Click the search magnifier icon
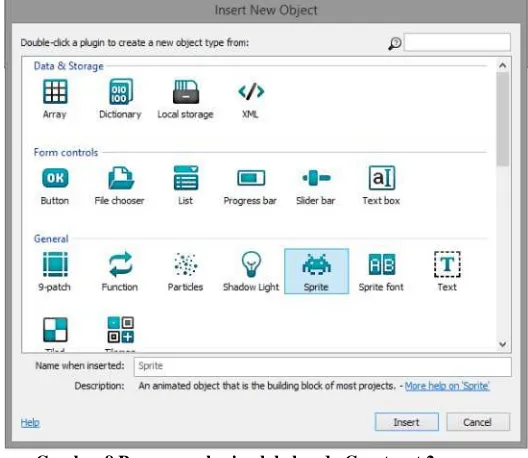Image resolution: width=528 pixels, height=458 pixels. (395, 43)
